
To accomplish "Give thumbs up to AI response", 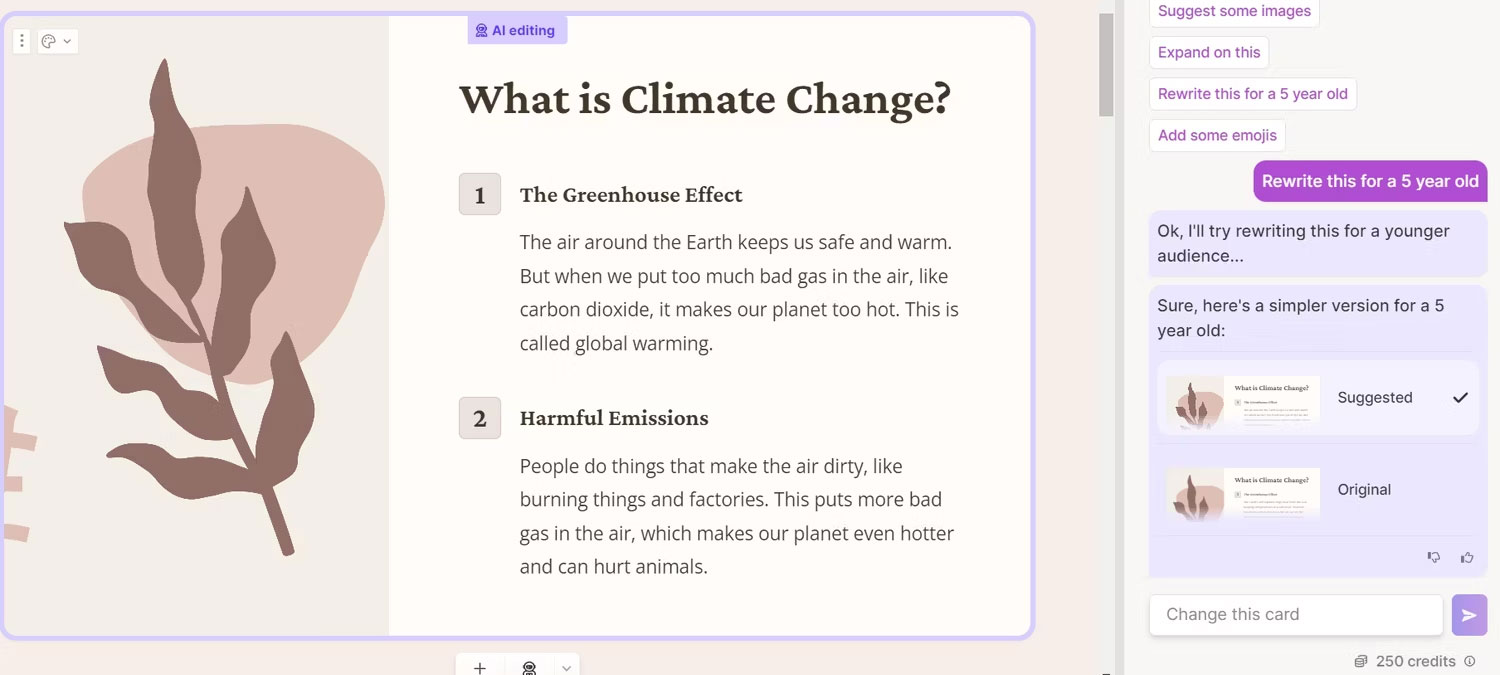I will pyautogui.click(x=1467, y=558).
